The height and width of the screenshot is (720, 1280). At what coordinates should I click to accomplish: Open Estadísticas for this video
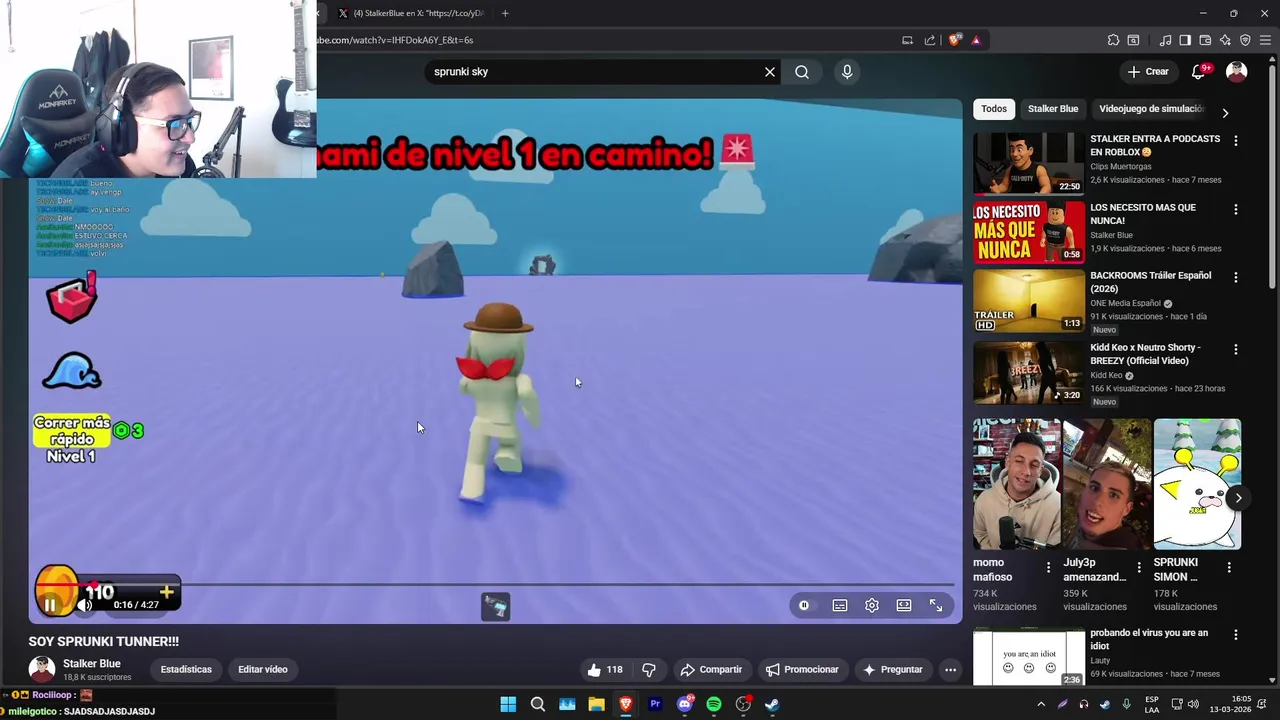point(186,669)
